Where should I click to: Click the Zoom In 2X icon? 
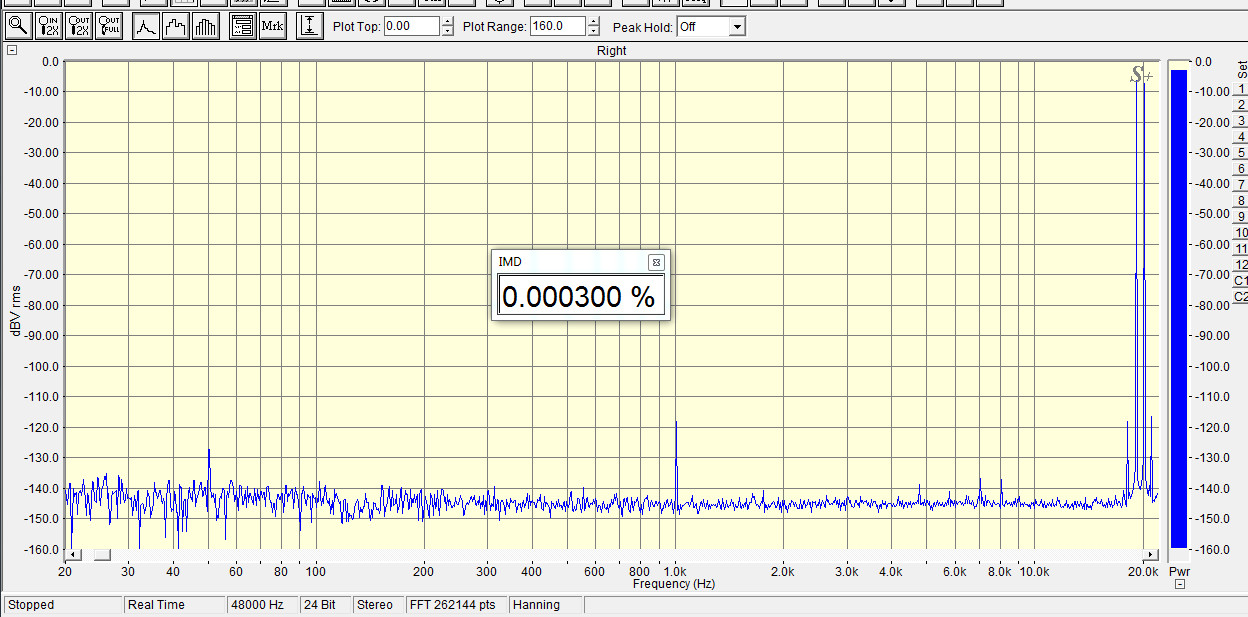click(49, 26)
